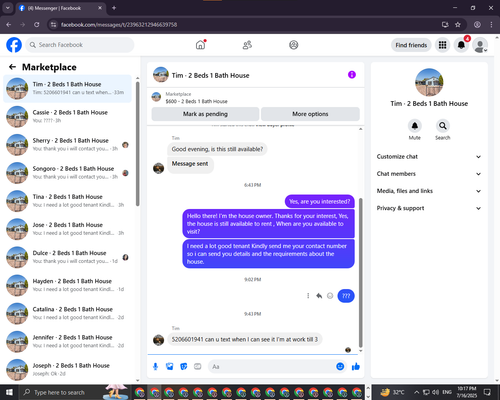Image resolution: width=500 pixels, height=400 pixels.
Task: Open Hayden - 2 Beds 1 Bath House chat
Action: click(x=67, y=285)
